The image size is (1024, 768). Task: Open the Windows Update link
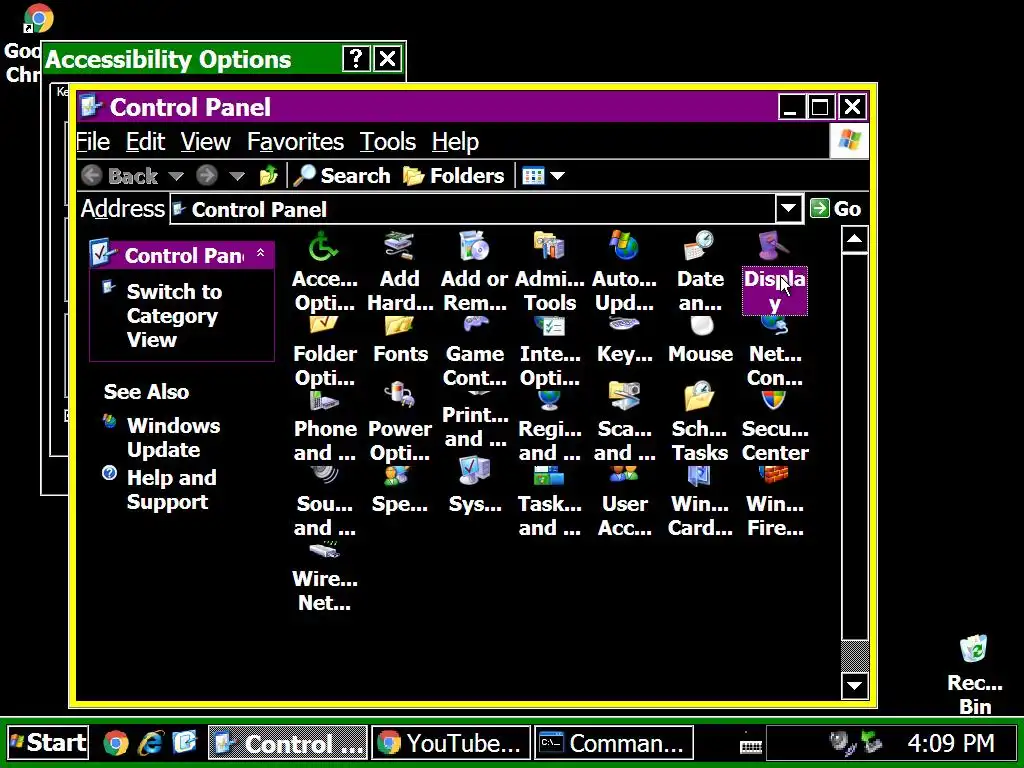[x=173, y=438]
